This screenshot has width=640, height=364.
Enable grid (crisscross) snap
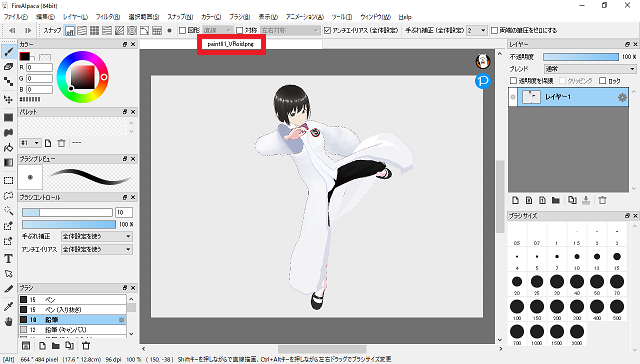point(94,31)
